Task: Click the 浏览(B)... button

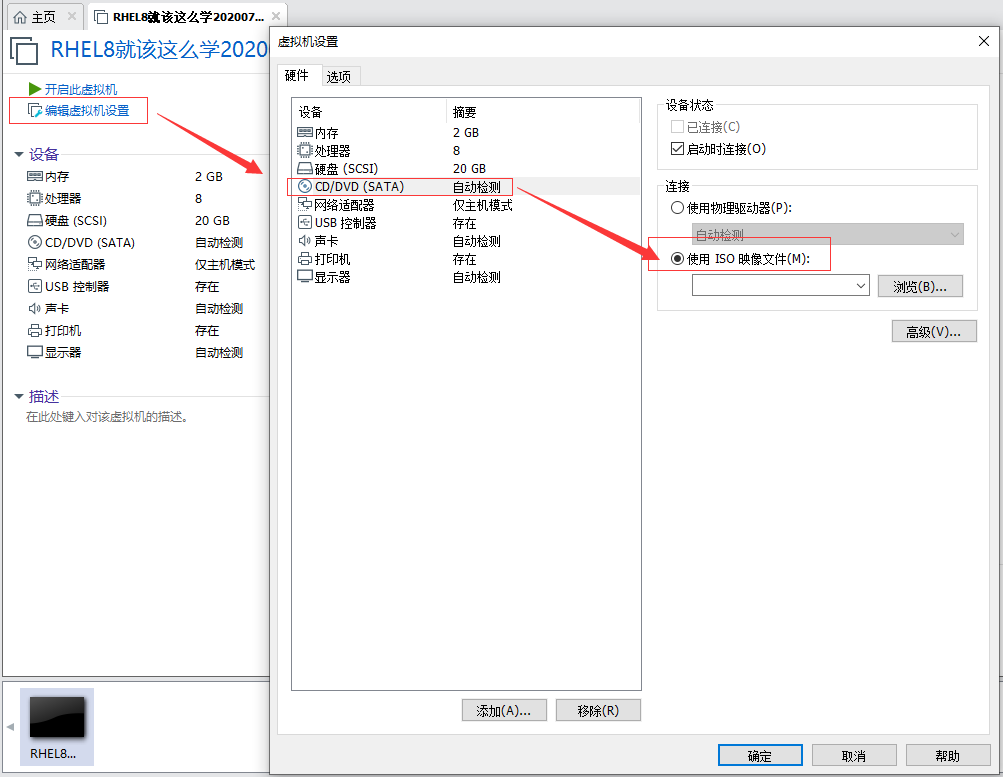Action: [x=920, y=286]
